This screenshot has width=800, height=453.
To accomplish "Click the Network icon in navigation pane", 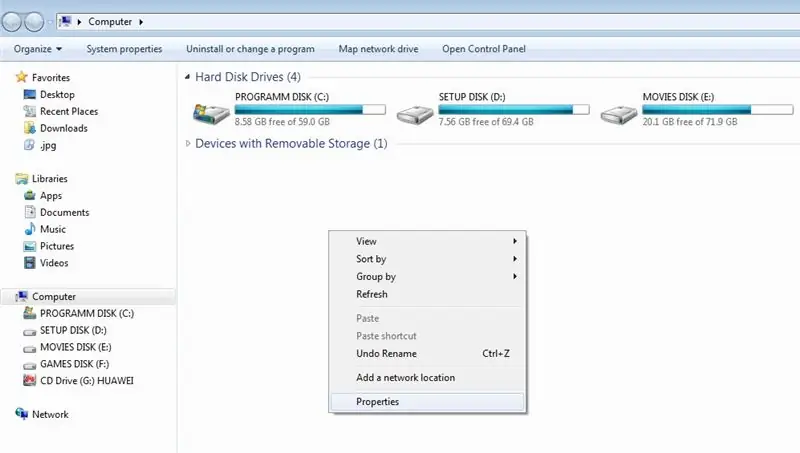I will click(21, 414).
